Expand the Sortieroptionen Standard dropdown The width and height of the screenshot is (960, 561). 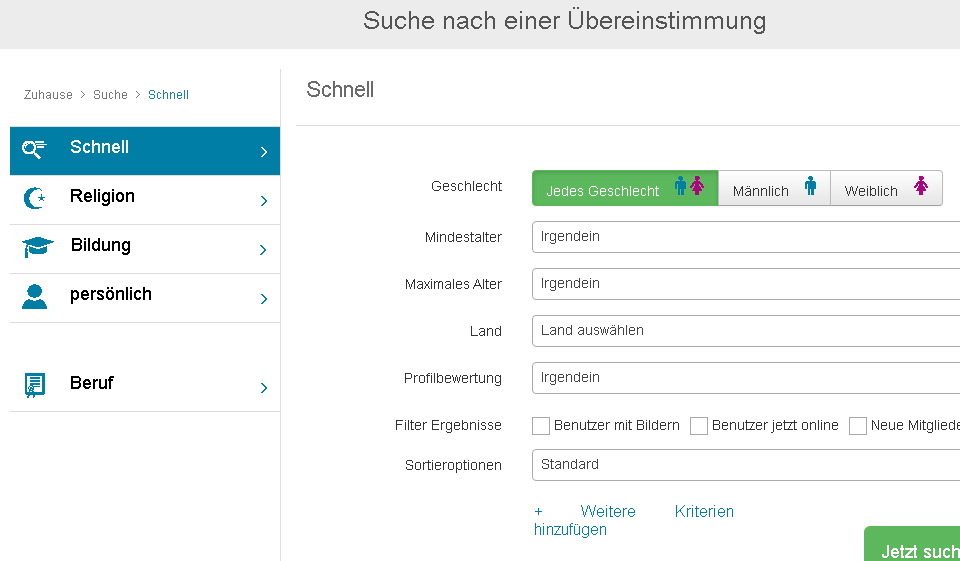point(745,465)
